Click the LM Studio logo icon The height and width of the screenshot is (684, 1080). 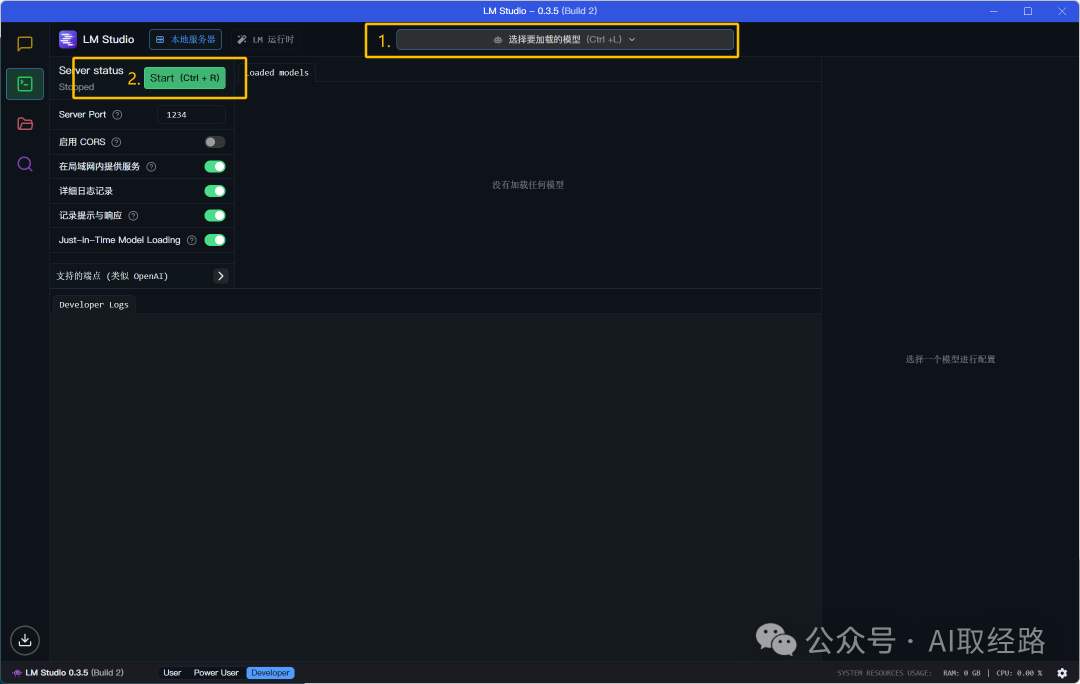[68, 39]
